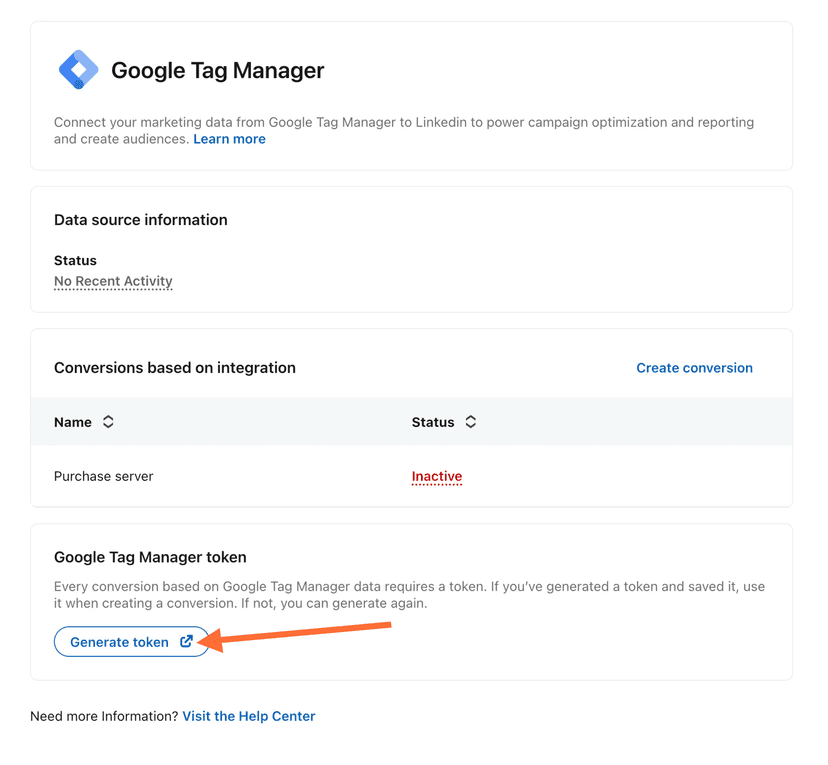Visit the Help Center

(248, 716)
